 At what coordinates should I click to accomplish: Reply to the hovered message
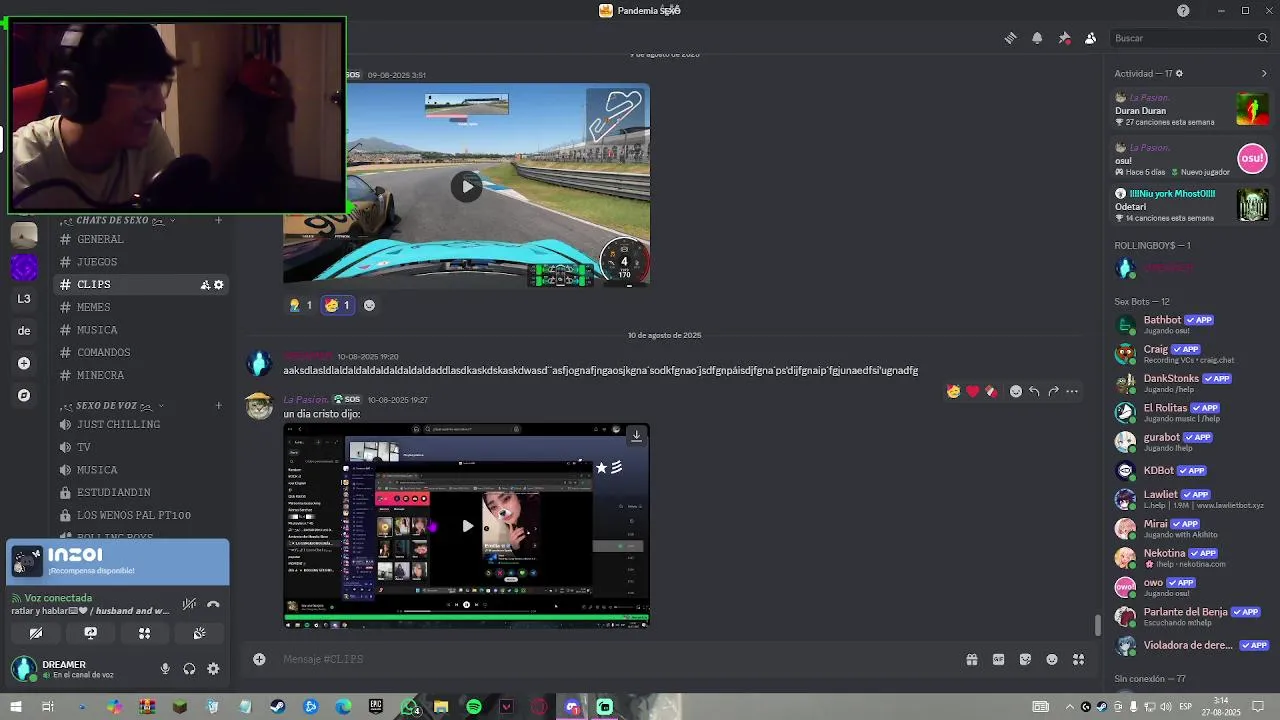1034,391
